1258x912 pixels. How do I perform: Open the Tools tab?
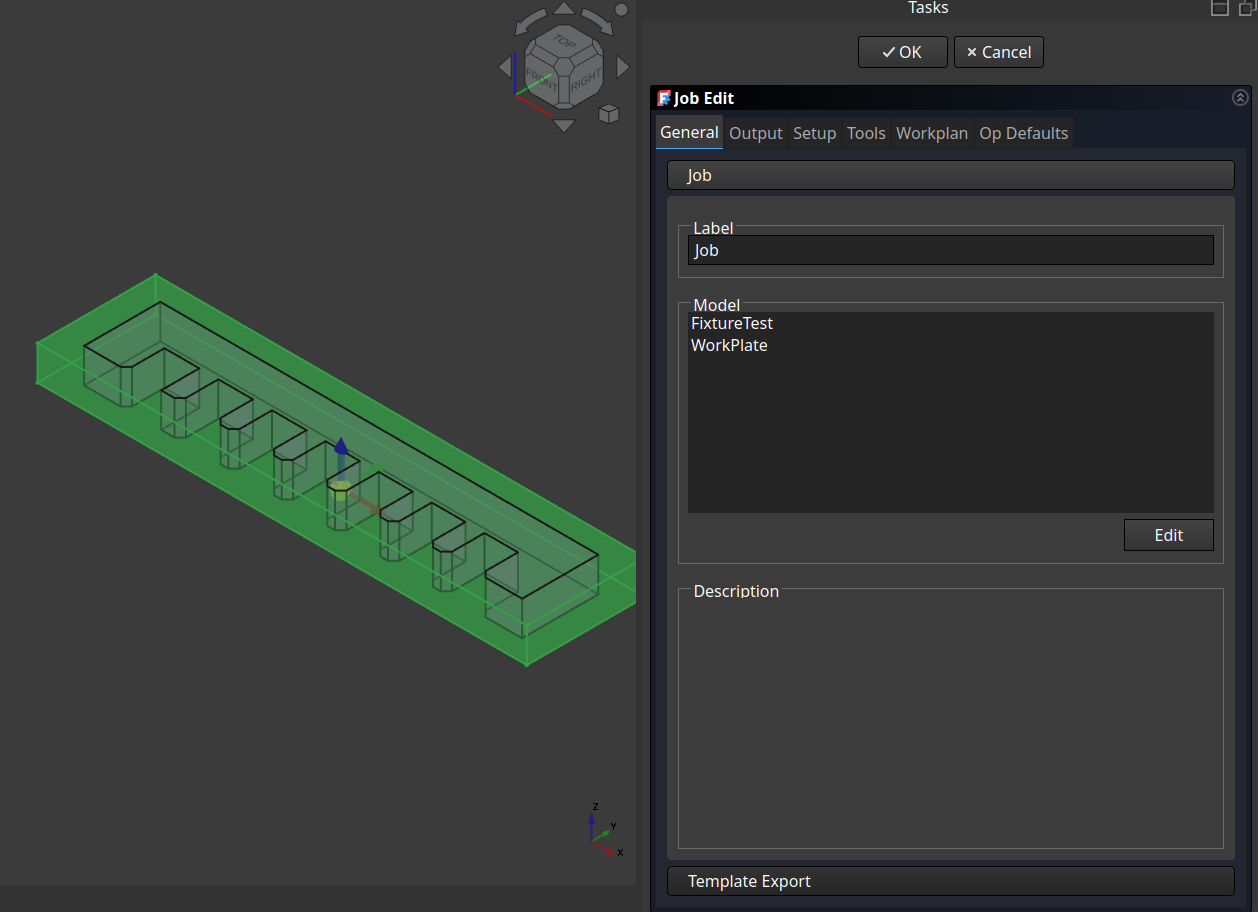[x=866, y=133]
